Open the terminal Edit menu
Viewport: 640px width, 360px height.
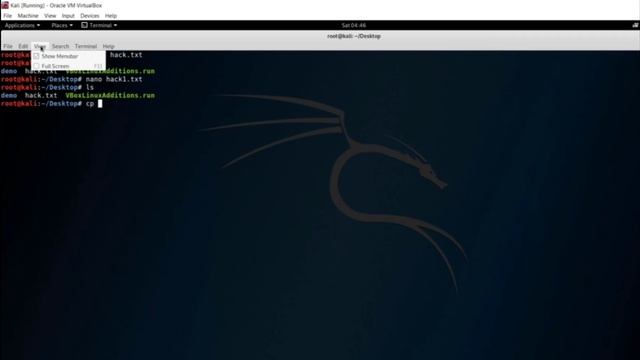coord(23,46)
